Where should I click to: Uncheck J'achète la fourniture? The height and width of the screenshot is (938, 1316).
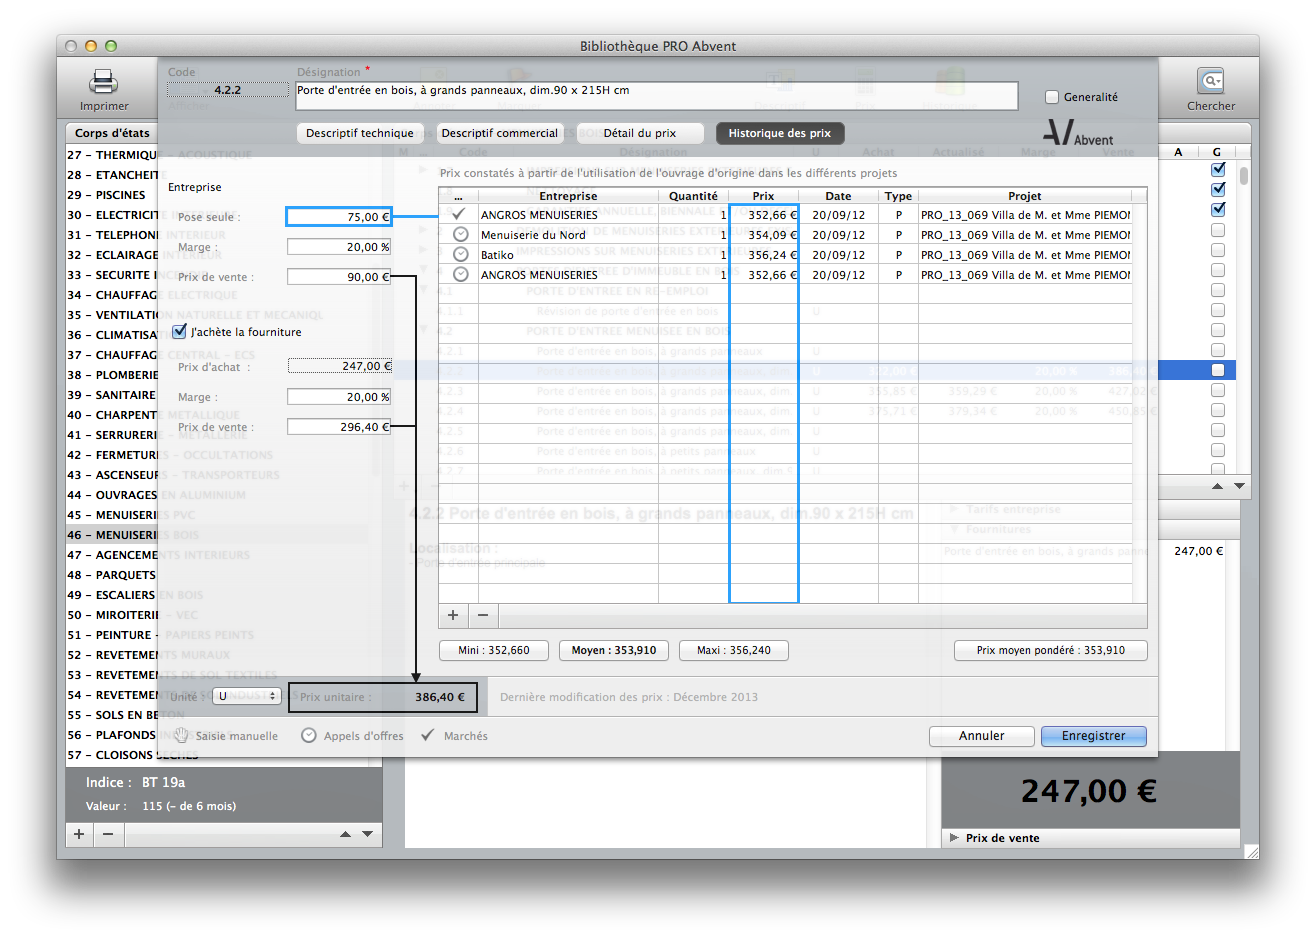click(x=180, y=331)
